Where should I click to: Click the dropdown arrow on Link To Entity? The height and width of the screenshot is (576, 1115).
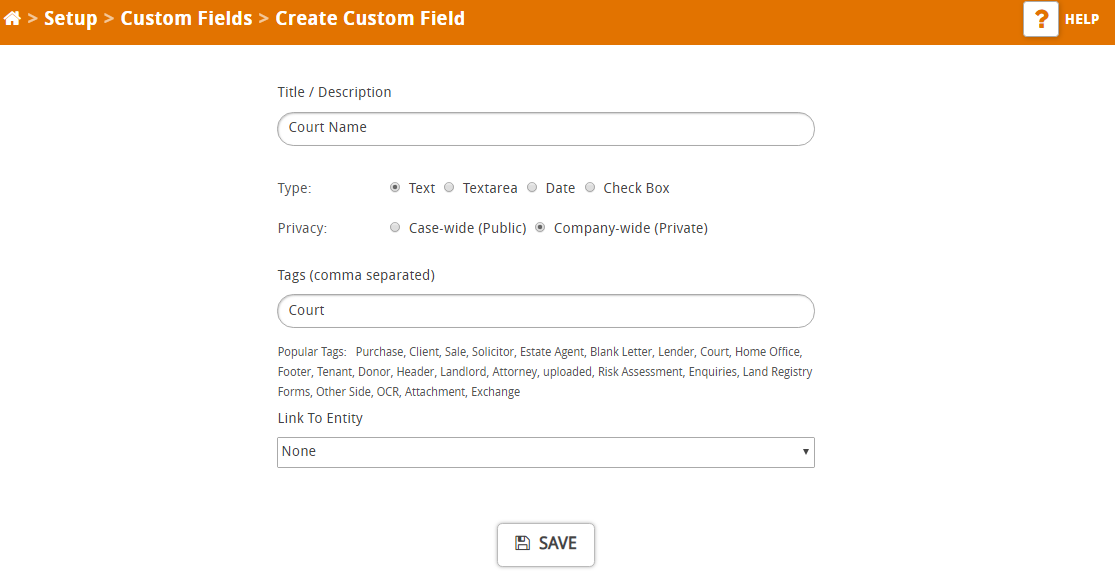(805, 452)
